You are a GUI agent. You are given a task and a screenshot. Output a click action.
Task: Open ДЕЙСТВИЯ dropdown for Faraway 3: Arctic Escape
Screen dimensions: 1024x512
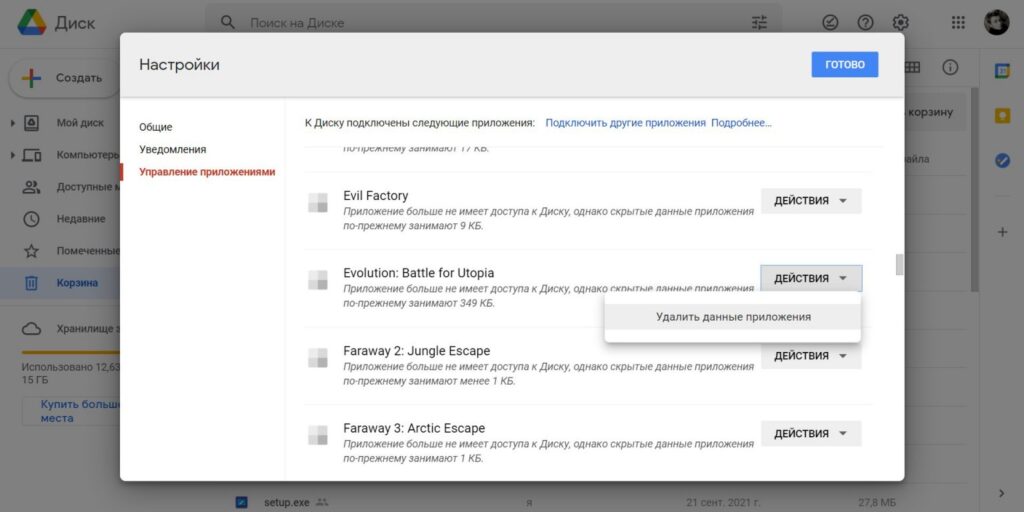tap(811, 434)
